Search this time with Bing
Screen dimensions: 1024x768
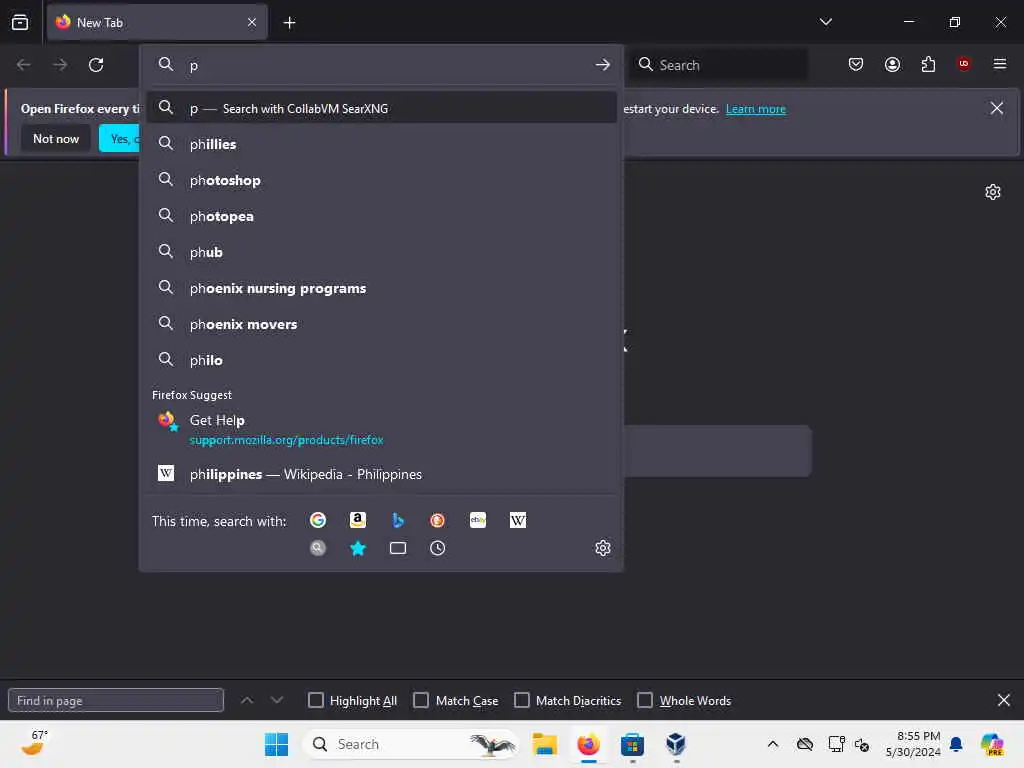[x=398, y=520]
